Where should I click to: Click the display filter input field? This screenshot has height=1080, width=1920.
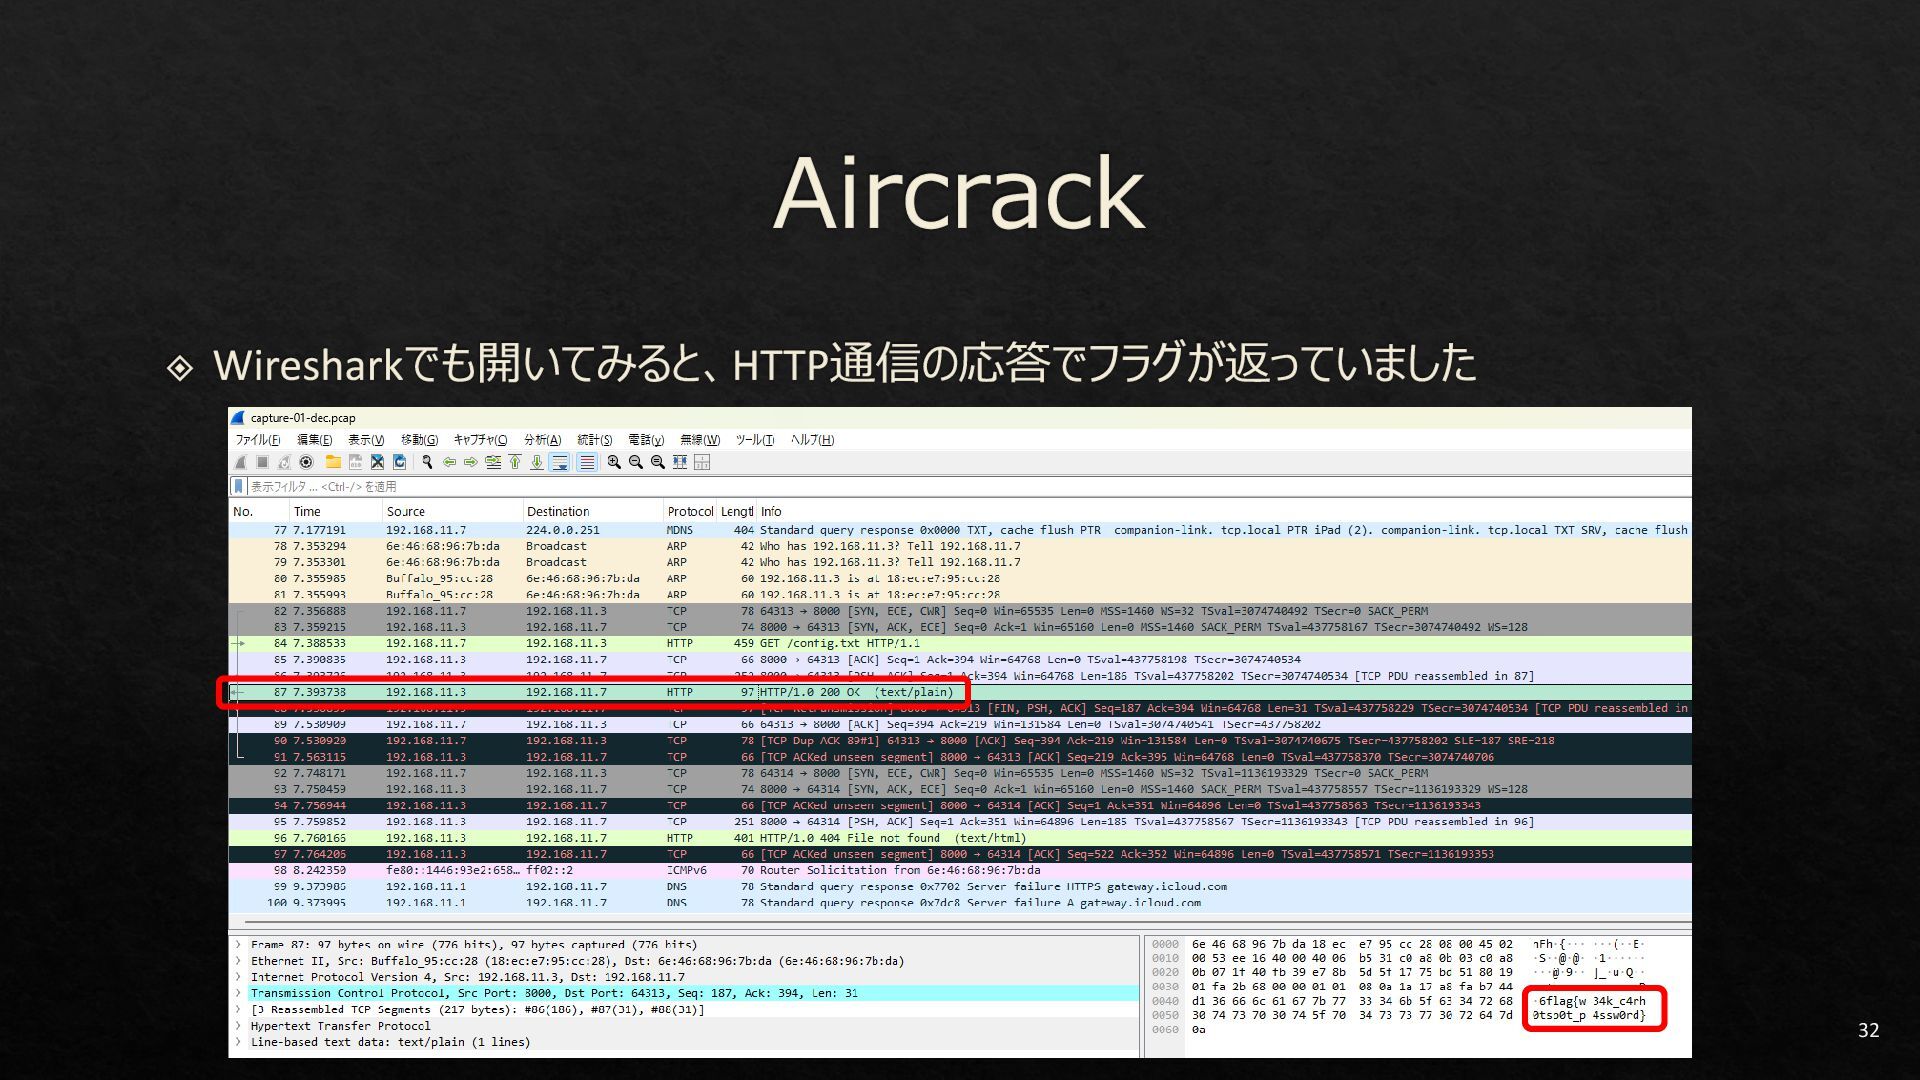(x=900, y=486)
